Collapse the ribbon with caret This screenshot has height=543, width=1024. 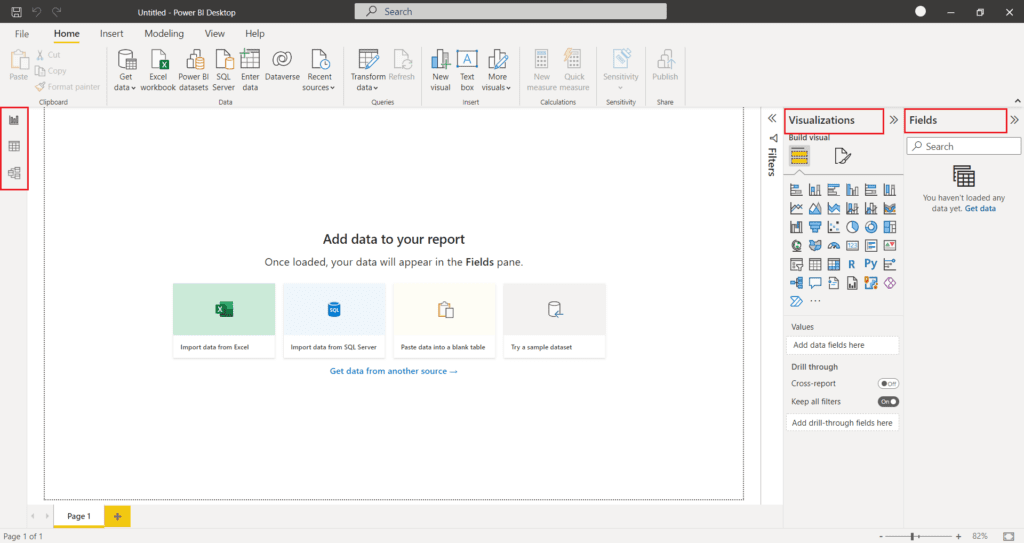[x=1017, y=101]
